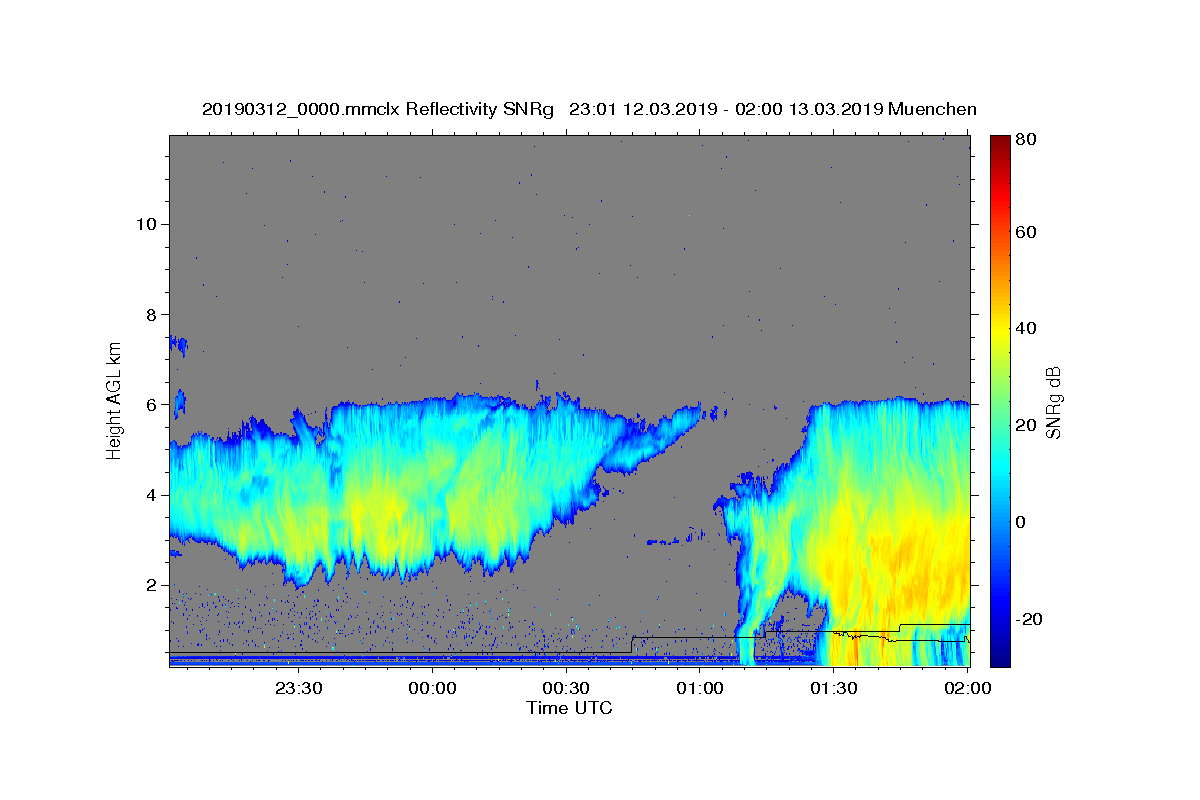Click the colorbar value '-20'
The image size is (1200, 800).
[1030, 619]
